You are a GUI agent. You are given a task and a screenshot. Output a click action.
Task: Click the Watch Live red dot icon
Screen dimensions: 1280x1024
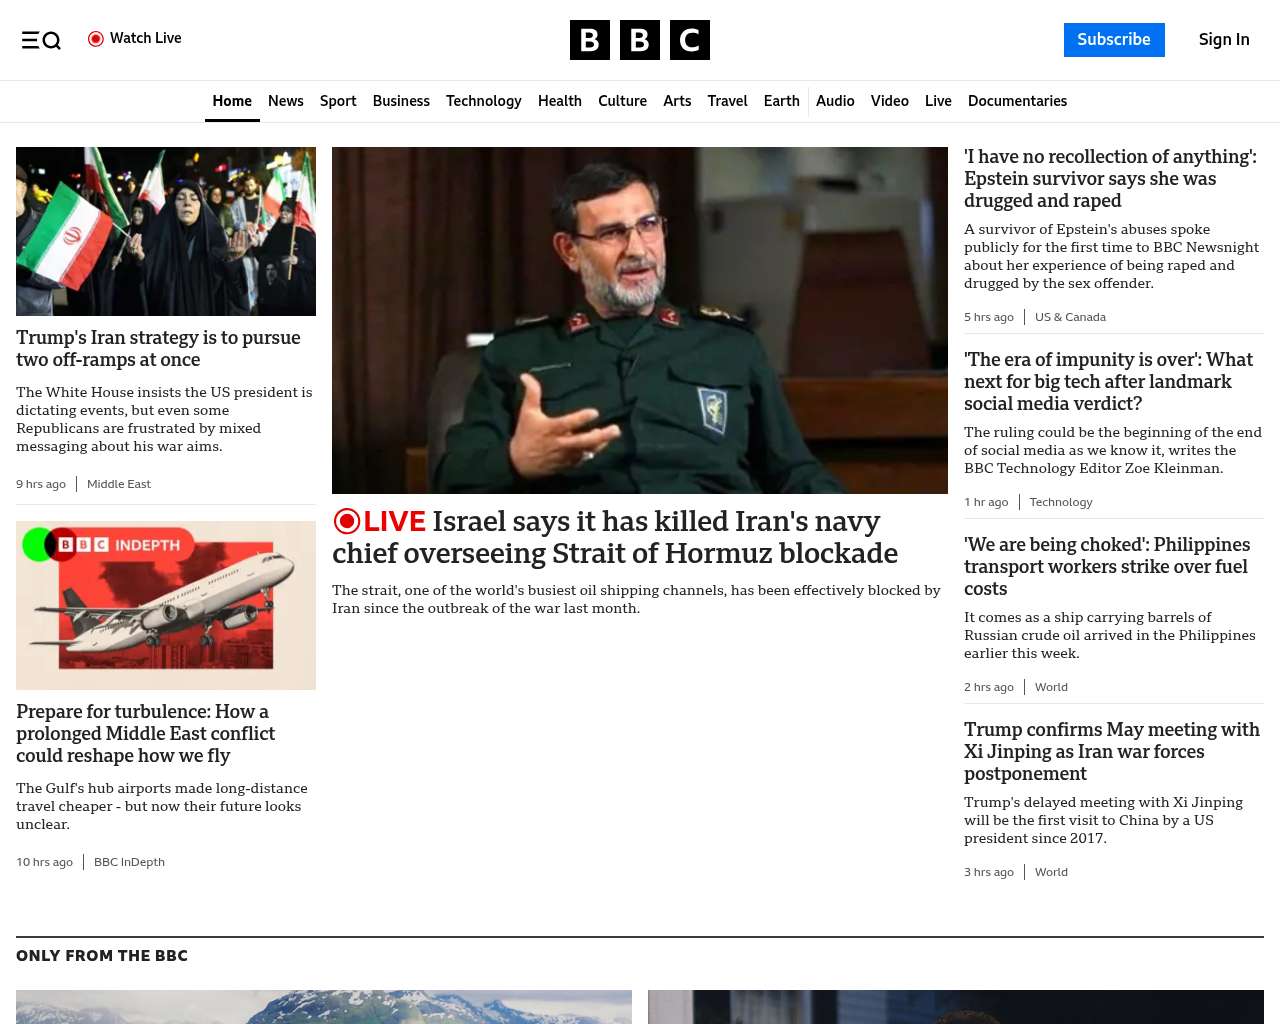coord(96,39)
